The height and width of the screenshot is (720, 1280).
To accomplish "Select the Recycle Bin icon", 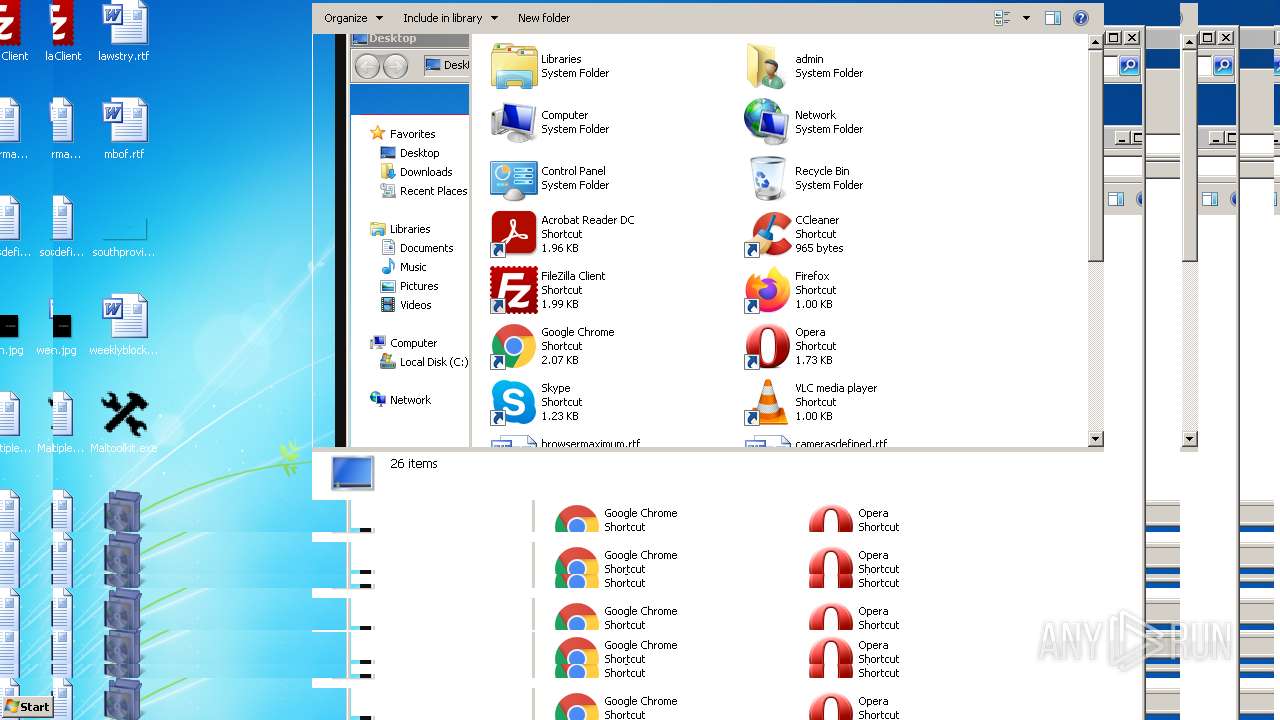I will (768, 178).
